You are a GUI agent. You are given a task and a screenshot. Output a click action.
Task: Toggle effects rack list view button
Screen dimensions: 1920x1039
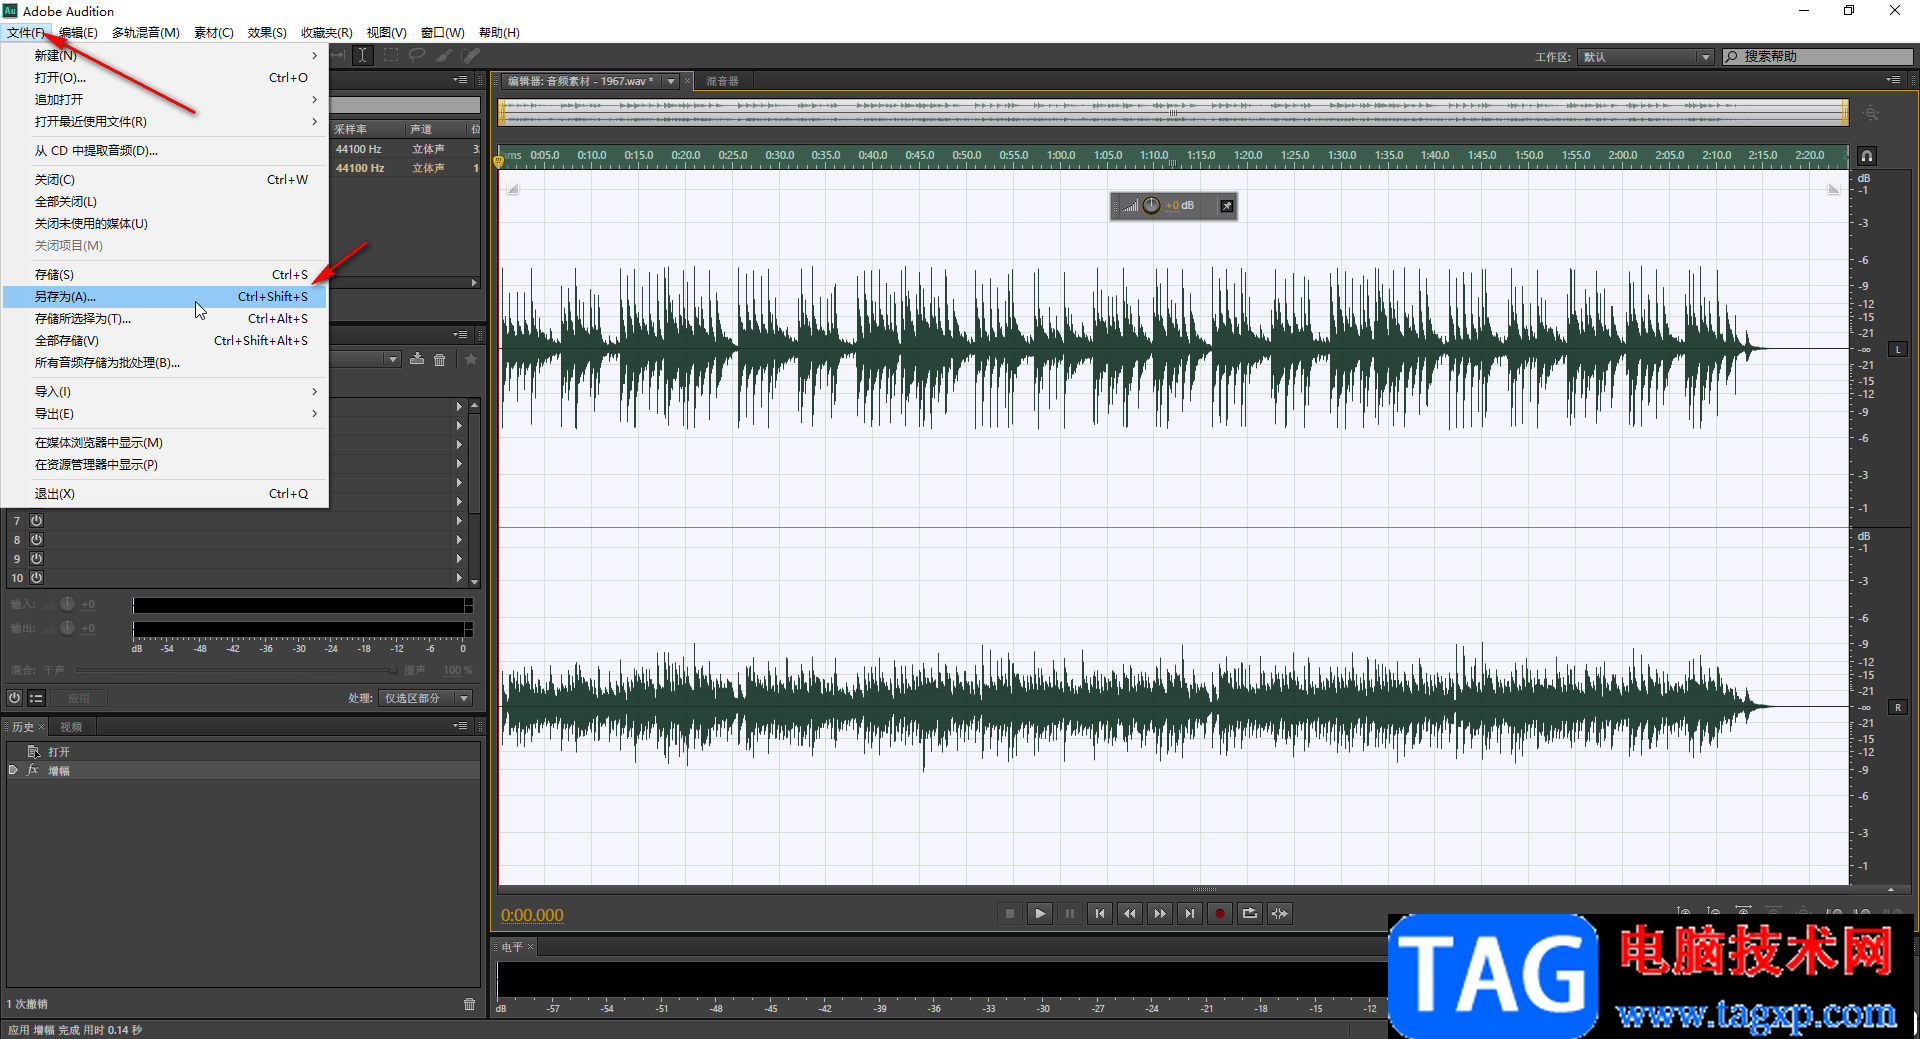(x=36, y=698)
